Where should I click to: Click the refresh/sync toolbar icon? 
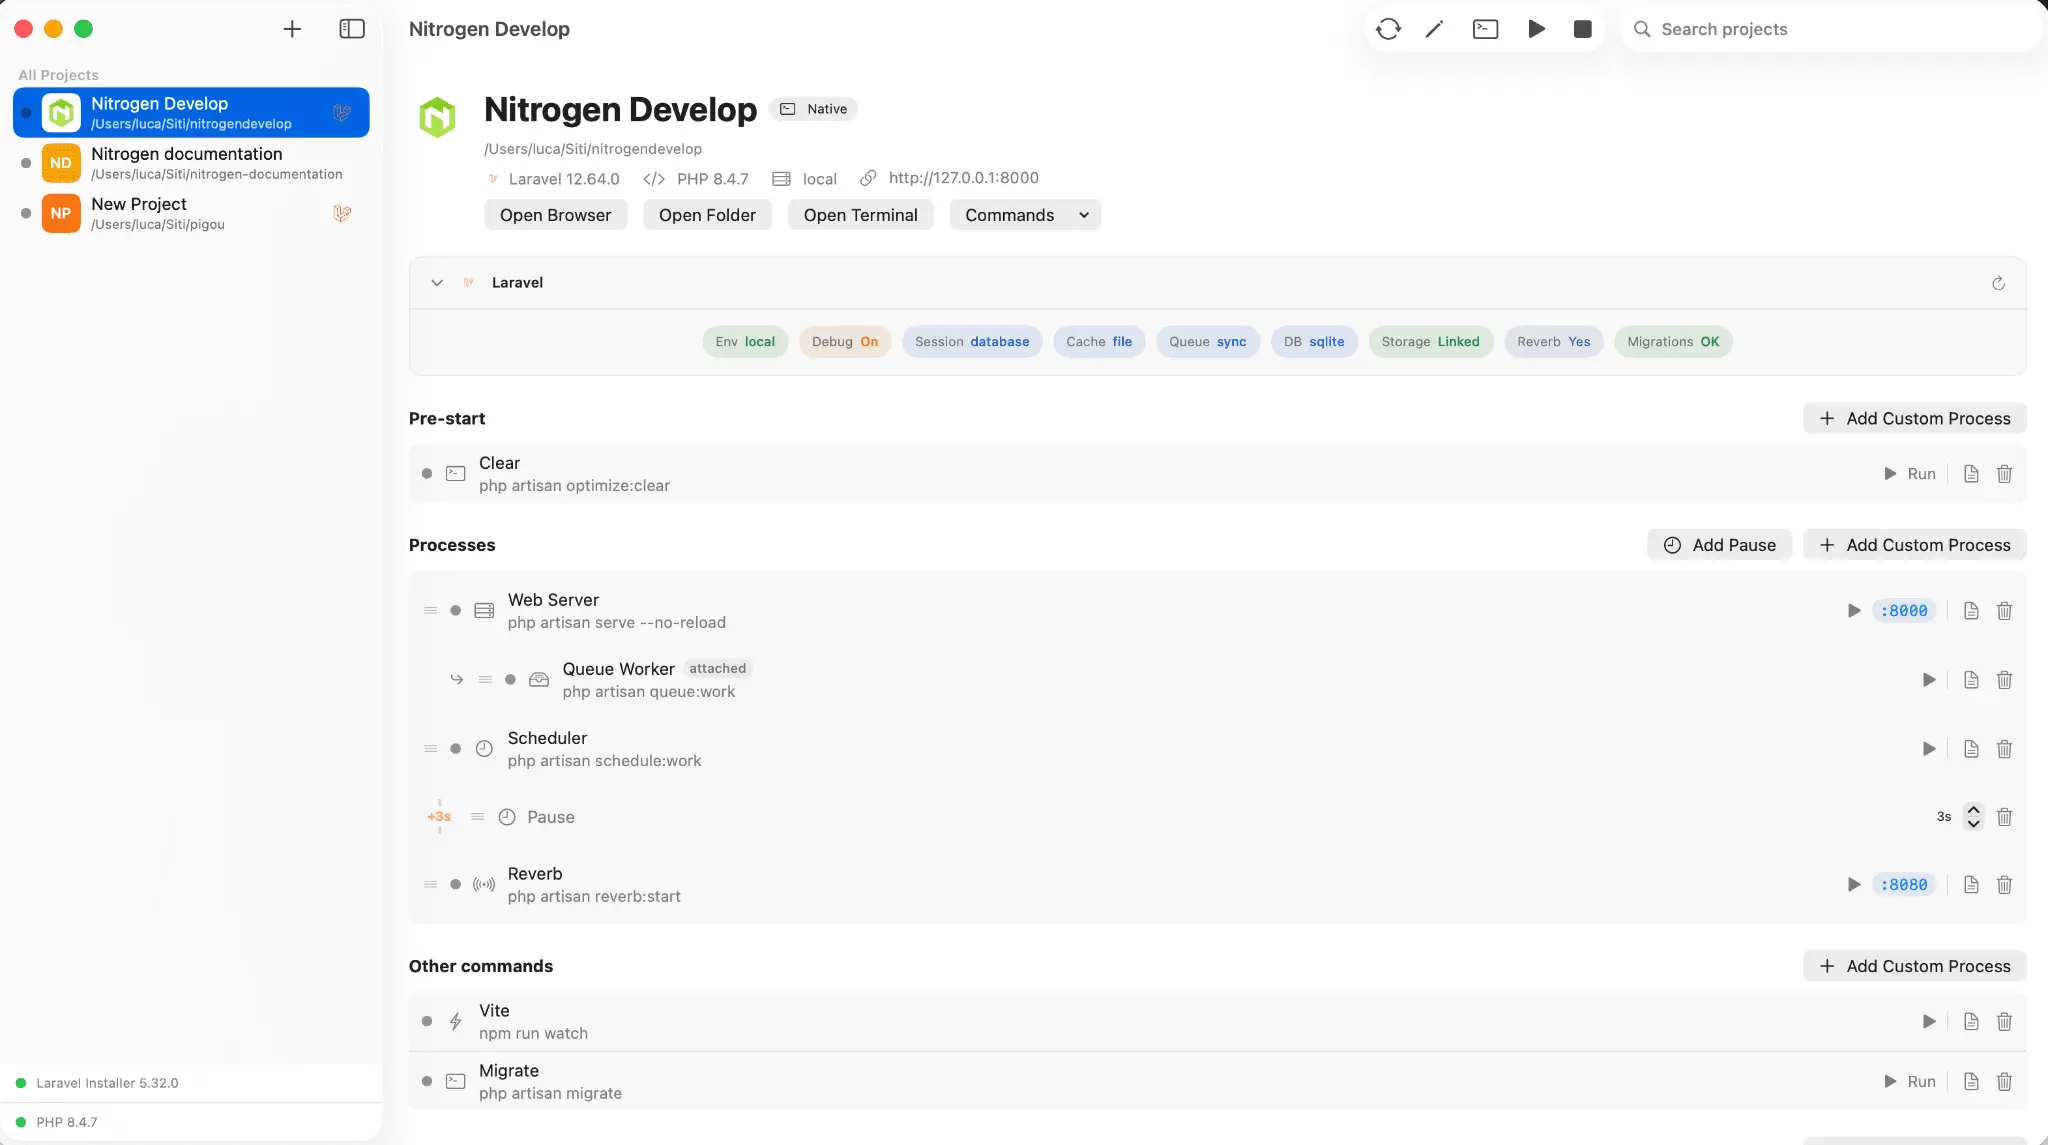tap(1388, 29)
